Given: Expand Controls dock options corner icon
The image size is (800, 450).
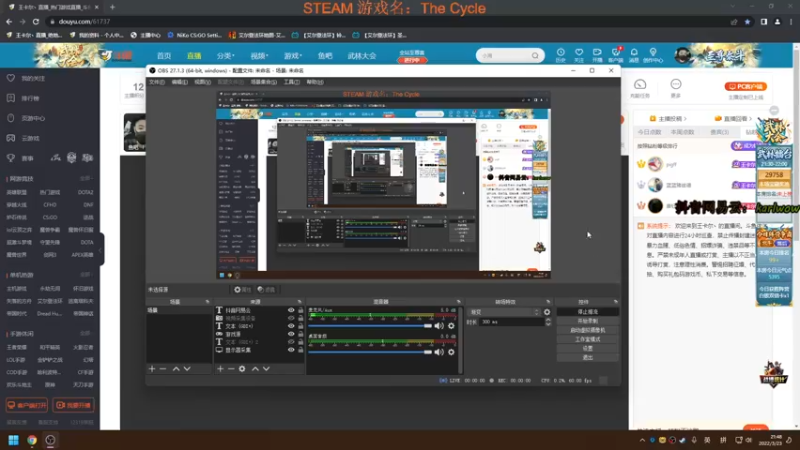Looking at the screenshot, I should (x=616, y=302).
